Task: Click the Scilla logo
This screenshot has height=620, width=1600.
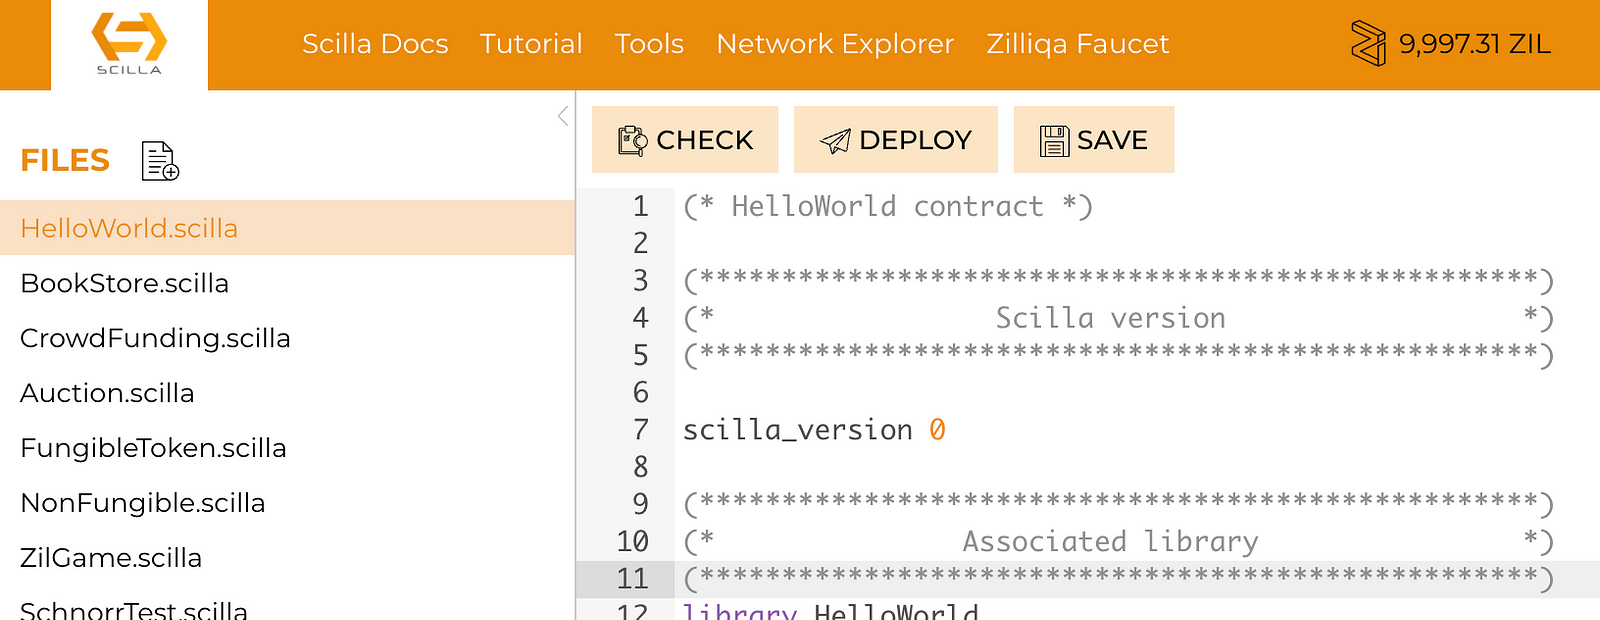Action: (129, 44)
